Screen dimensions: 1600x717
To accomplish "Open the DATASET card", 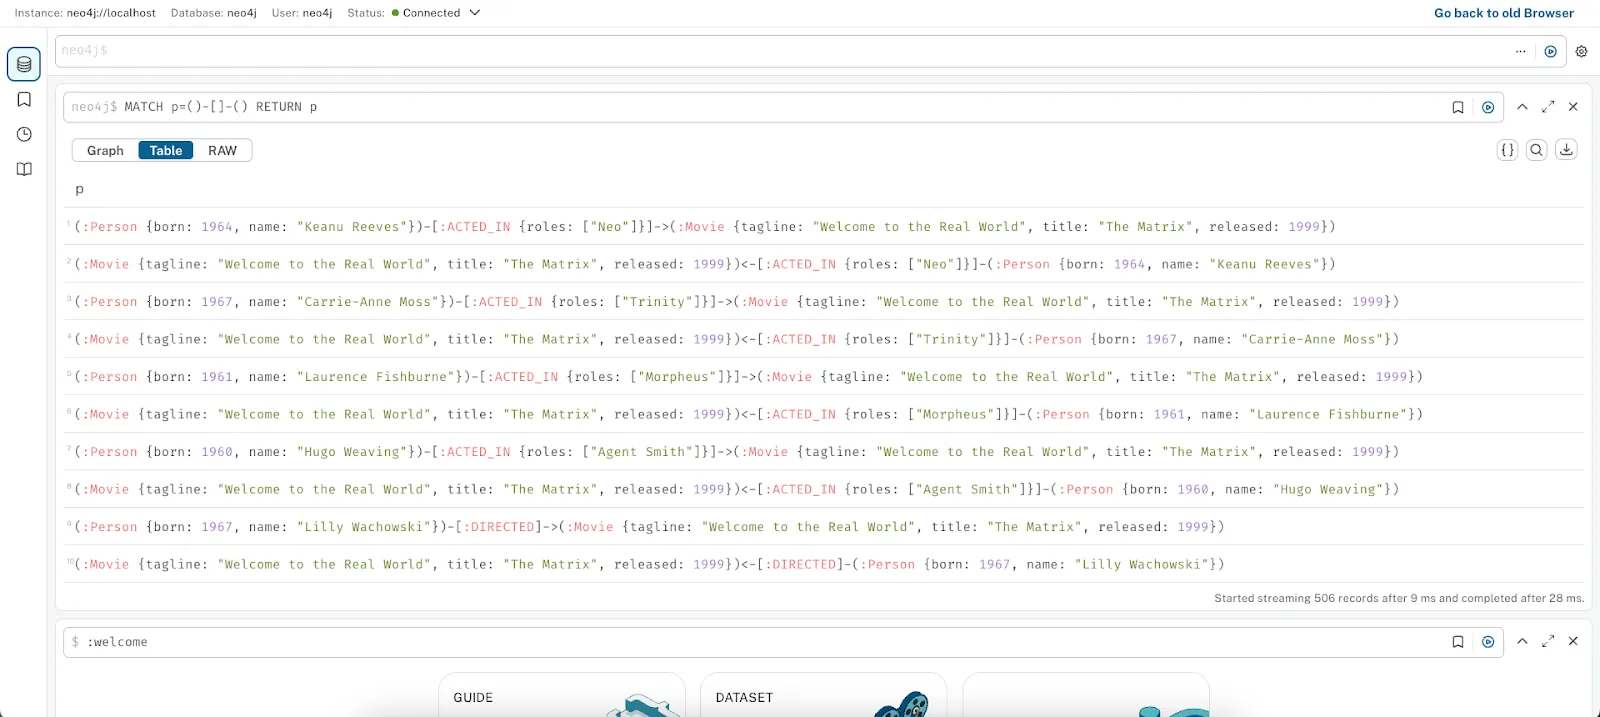I will [x=824, y=695].
